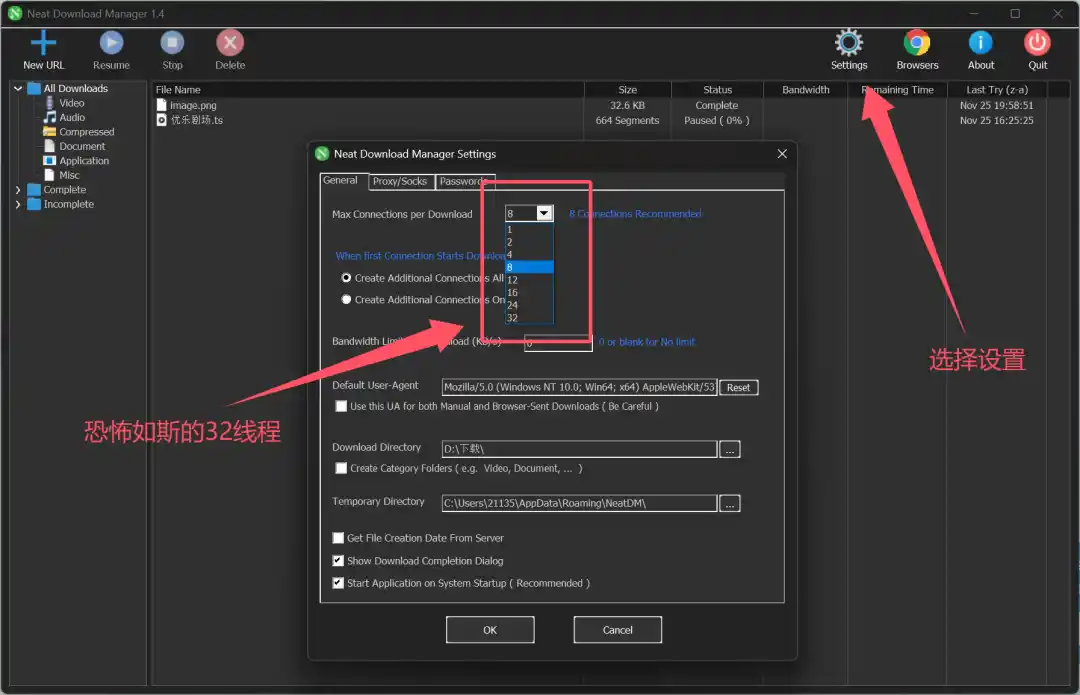Click the Delete toolbar icon
This screenshot has height=695, width=1080.
230,42
